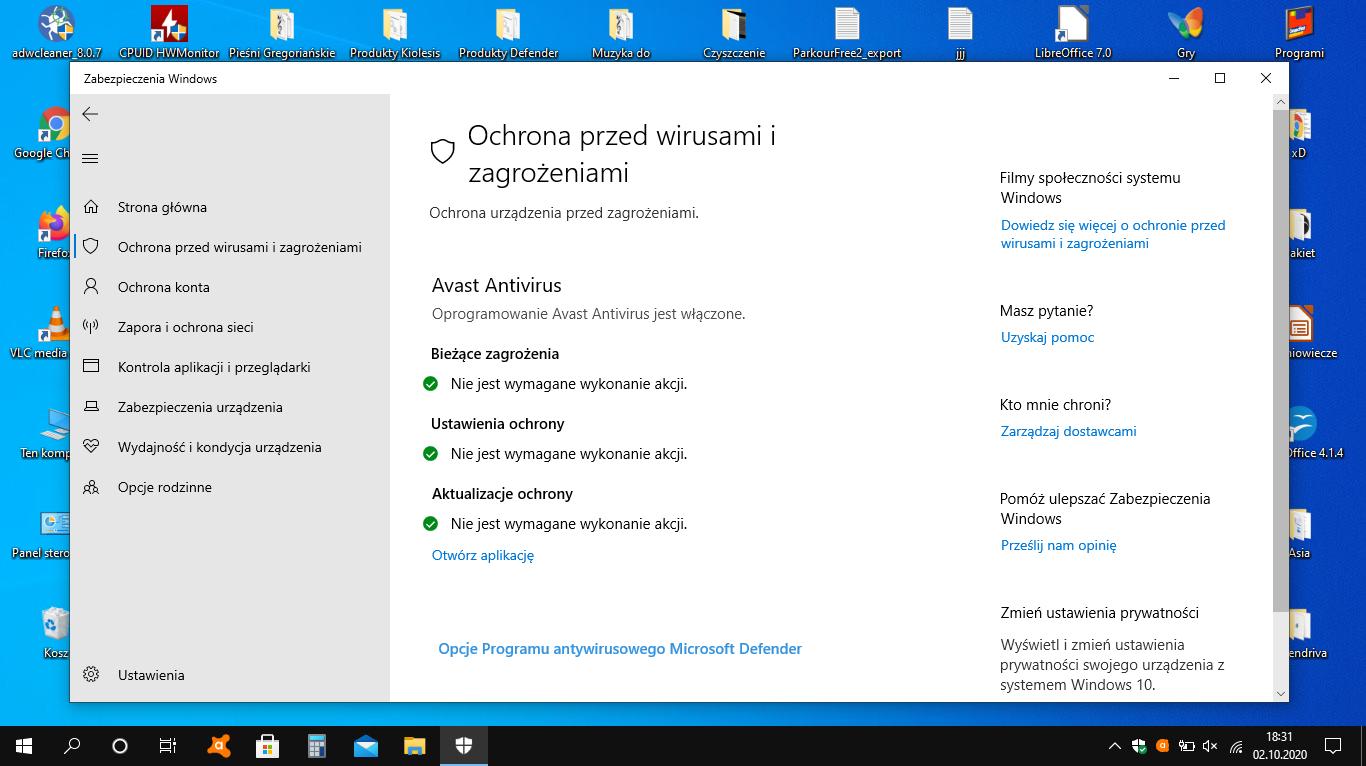Click the window icon beside Kontrola aplikacji
Image resolution: width=1366 pixels, height=766 pixels.
(x=91, y=367)
